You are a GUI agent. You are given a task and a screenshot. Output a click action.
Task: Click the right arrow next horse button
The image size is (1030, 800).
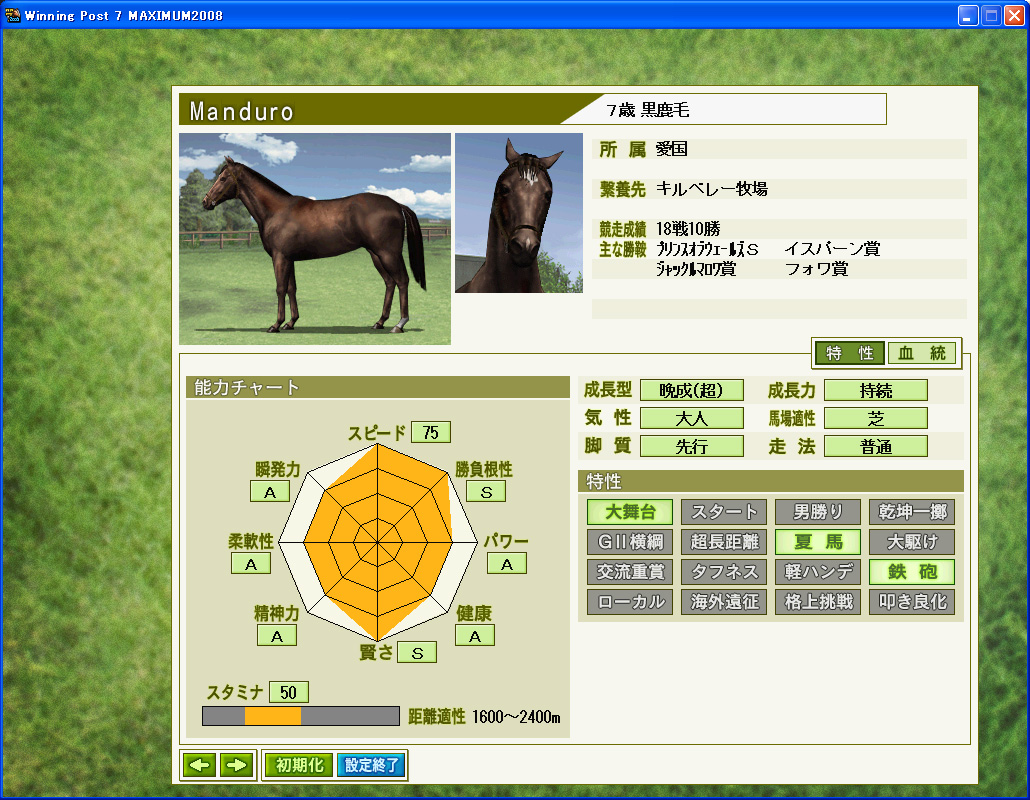coord(236,765)
